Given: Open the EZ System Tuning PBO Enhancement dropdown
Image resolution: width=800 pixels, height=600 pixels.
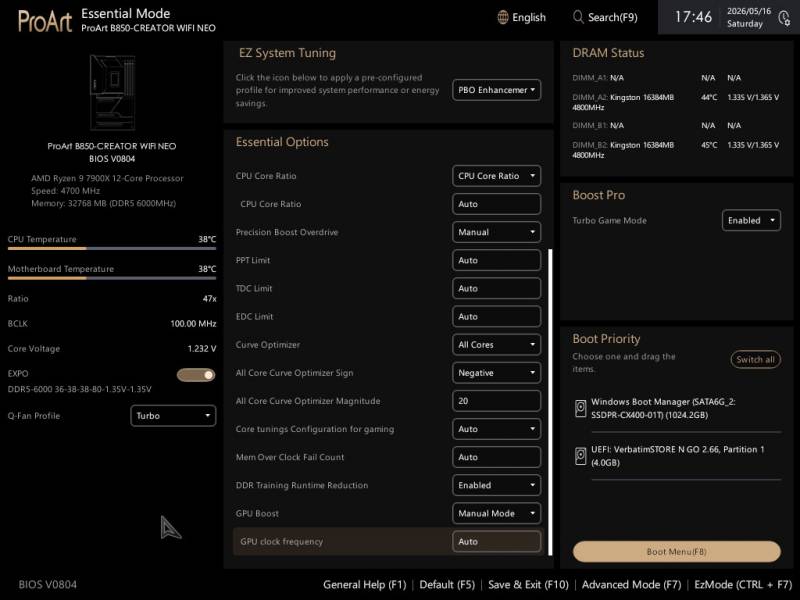Looking at the screenshot, I should [496, 90].
